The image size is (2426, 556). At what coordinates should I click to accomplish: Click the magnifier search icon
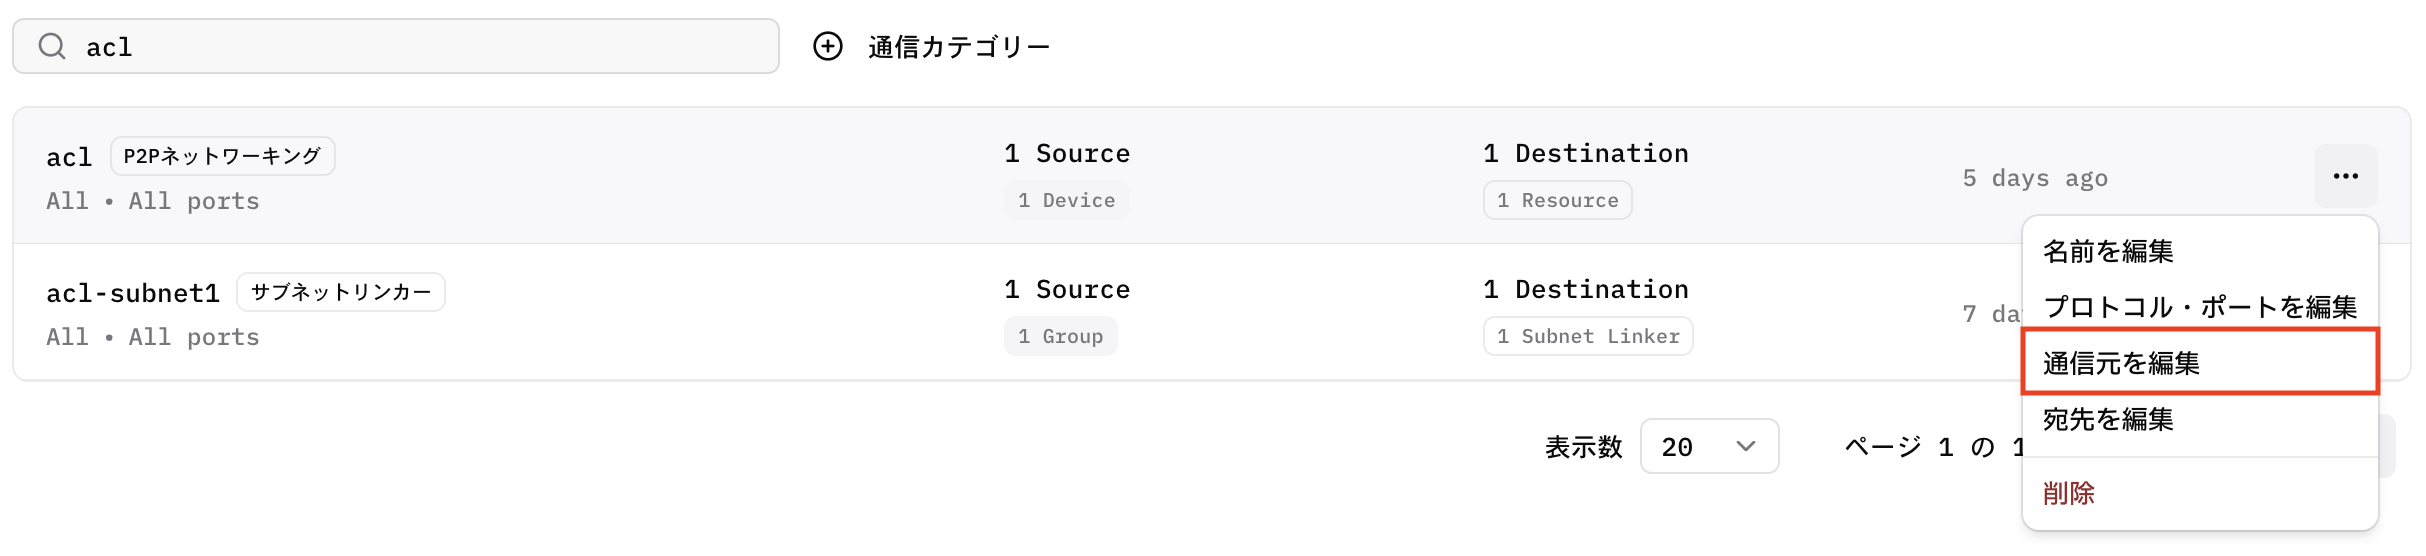click(x=52, y=46)
